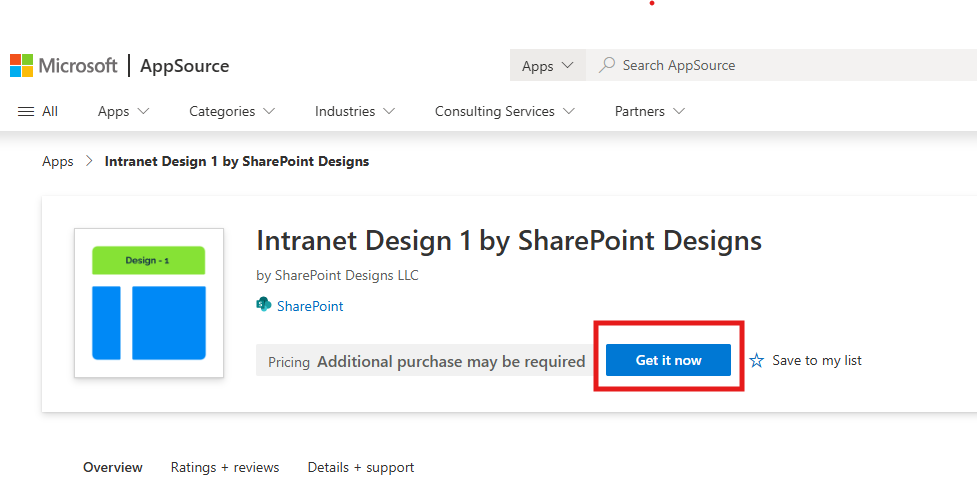
Task: Click the AppSource brand link
Action: (184, 66)
